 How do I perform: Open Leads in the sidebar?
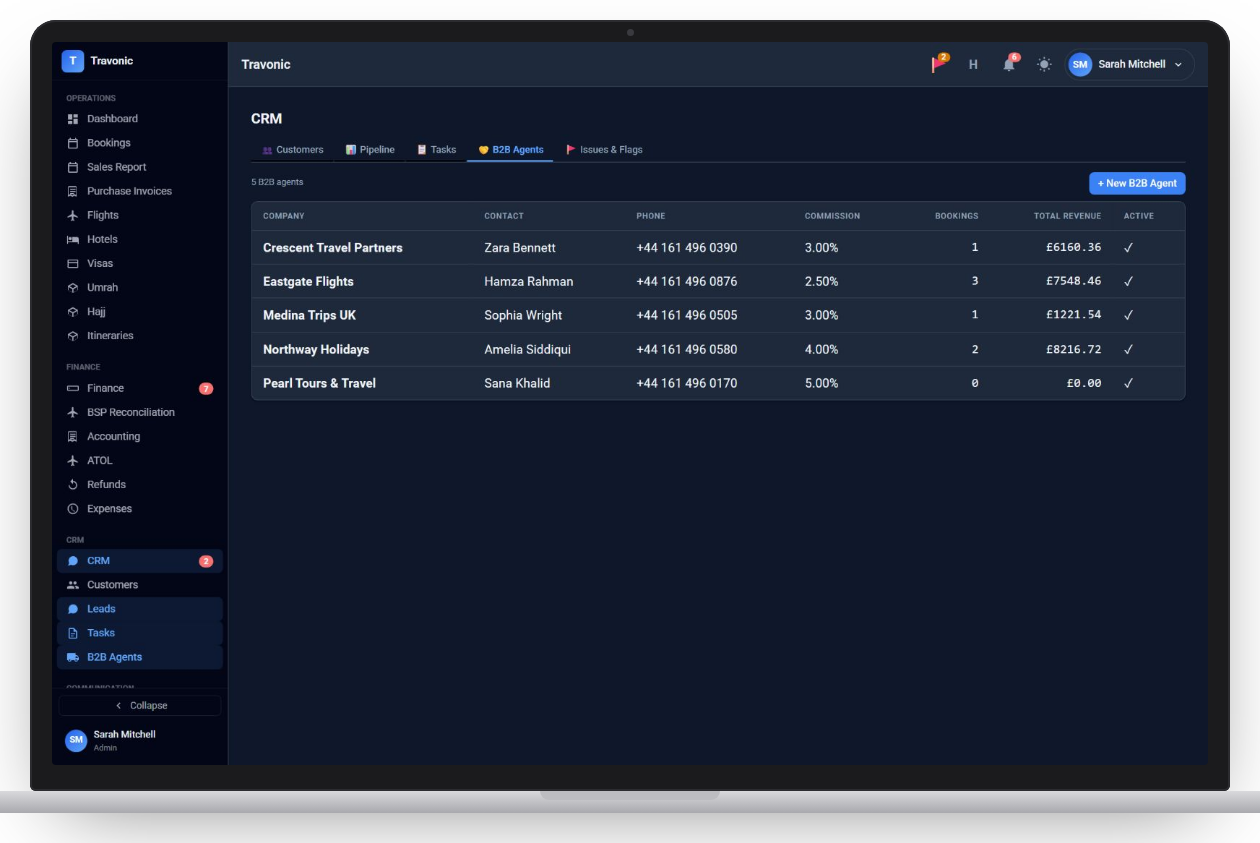[x=140, y=609]
